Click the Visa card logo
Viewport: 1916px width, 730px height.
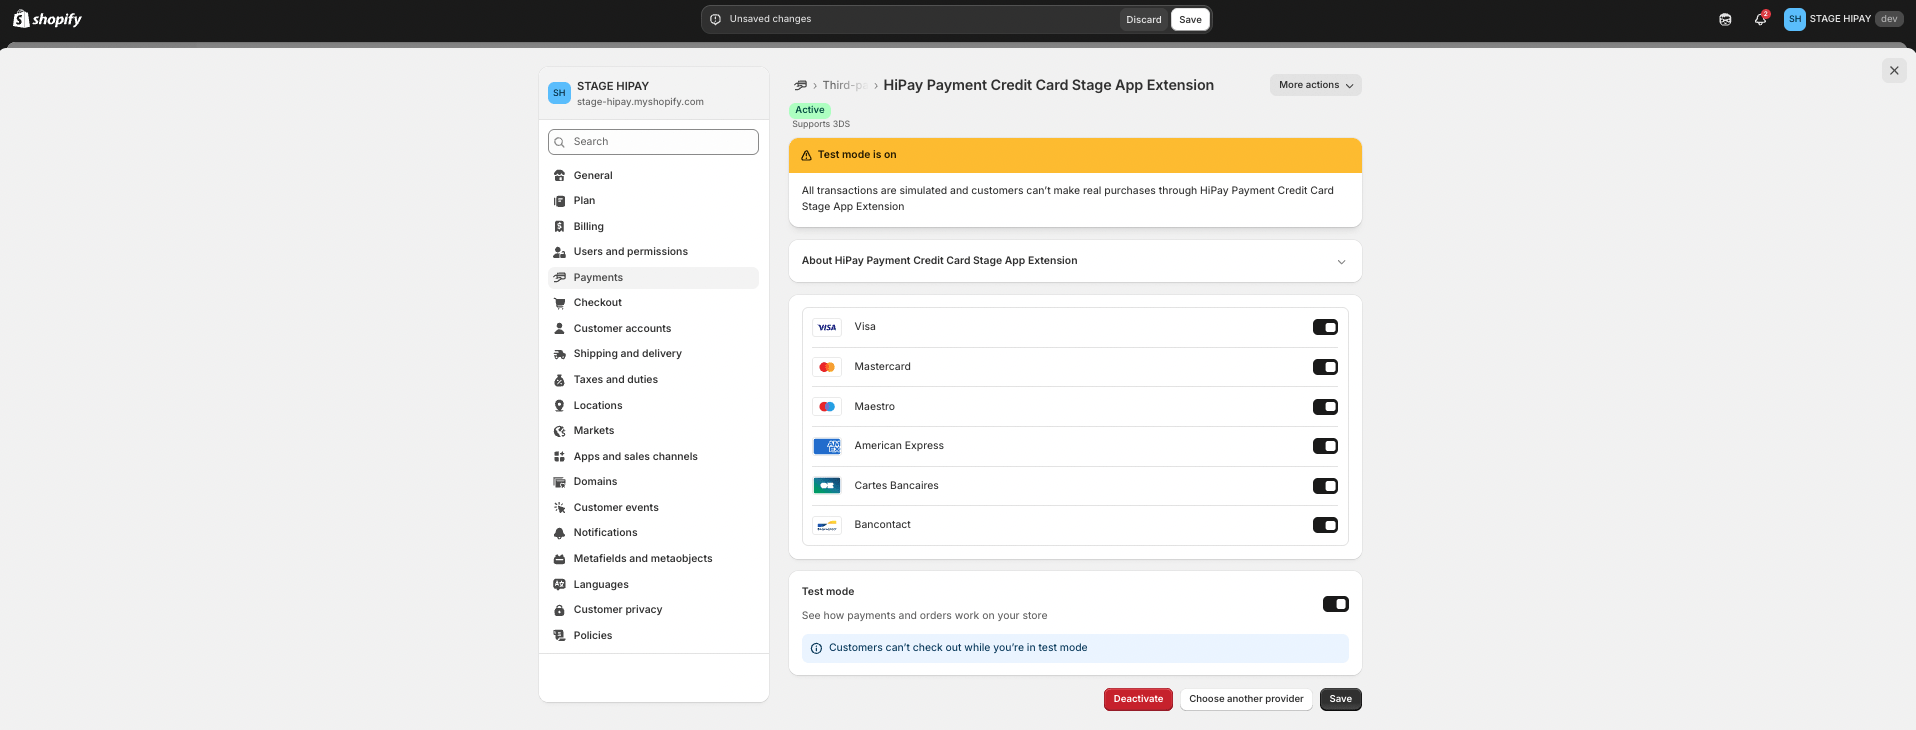click(827, 327)
